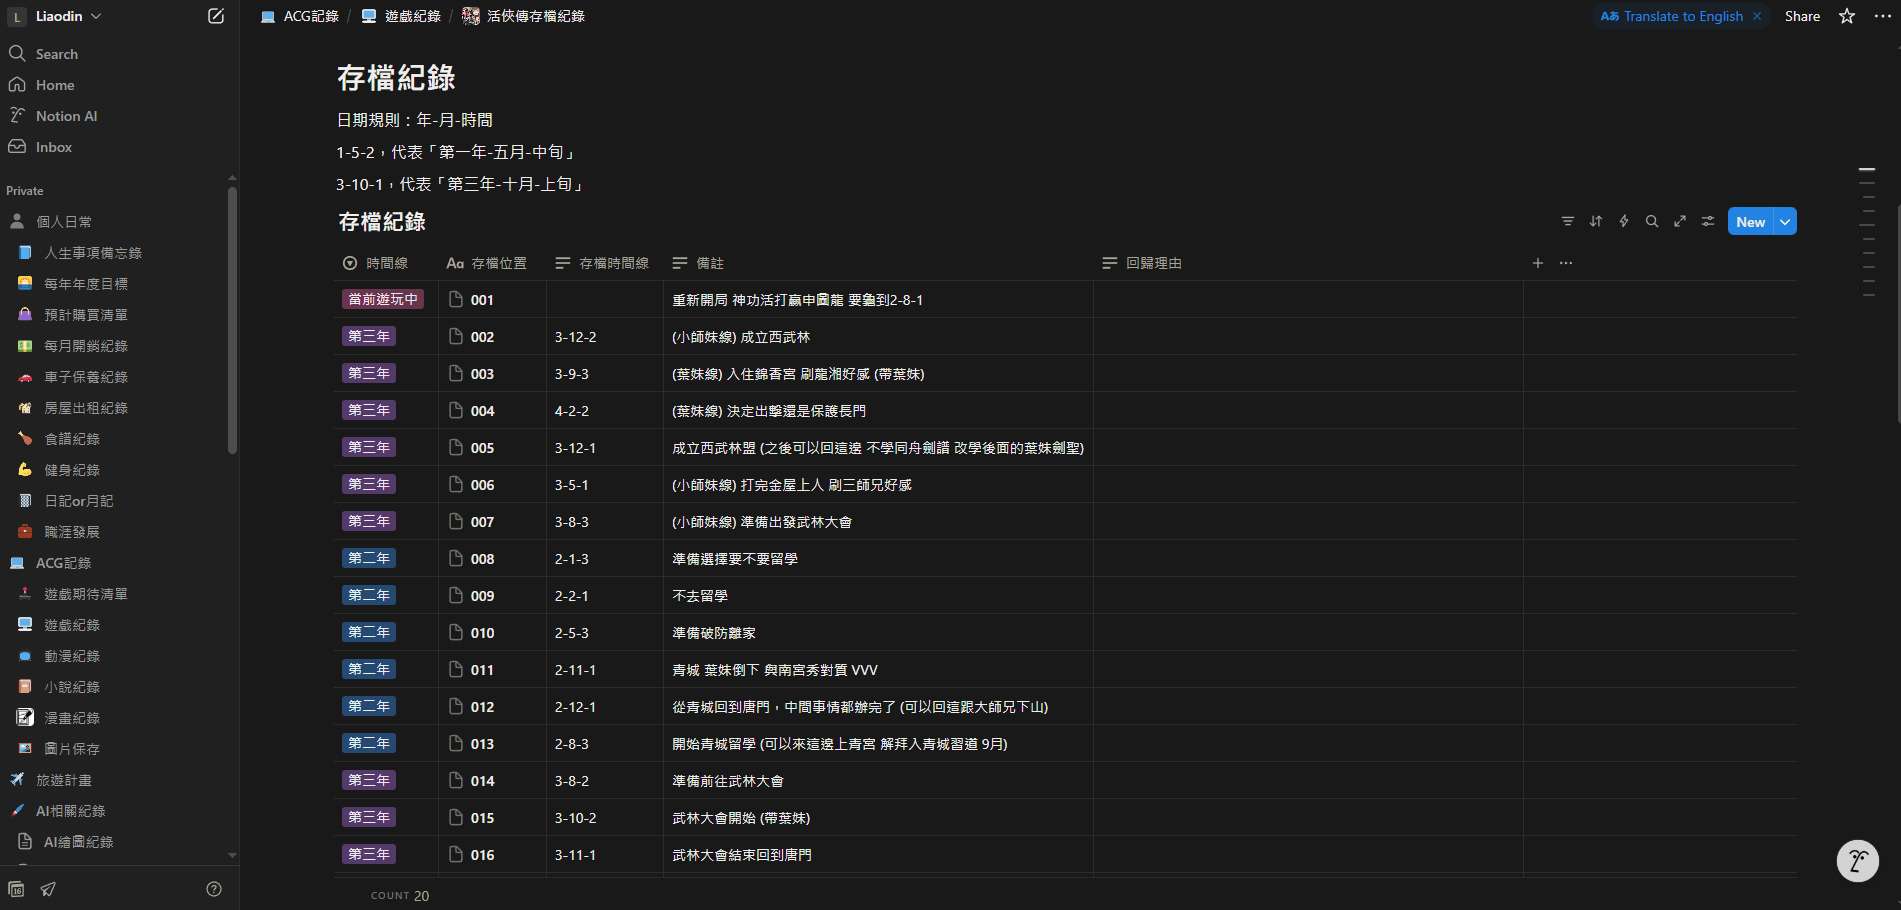Open the database sort icon
The image size is (1901, 910).
click(1596, 221)
